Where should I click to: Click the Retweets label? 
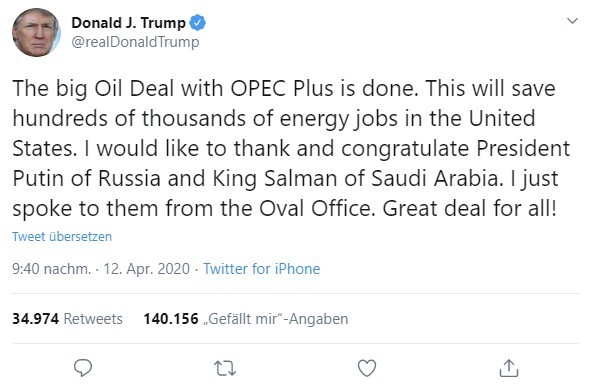tap(93, 319)
